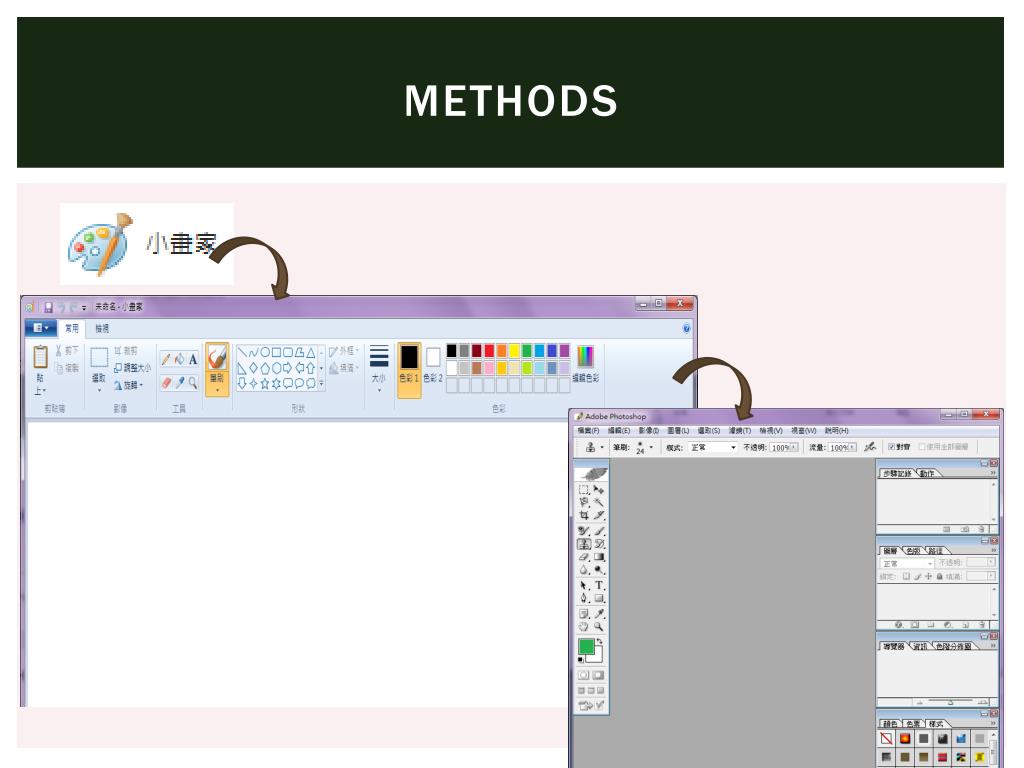Click the Color 2 button in Paint
This screenshot has height=768, width=1024.
click(433, 366)
